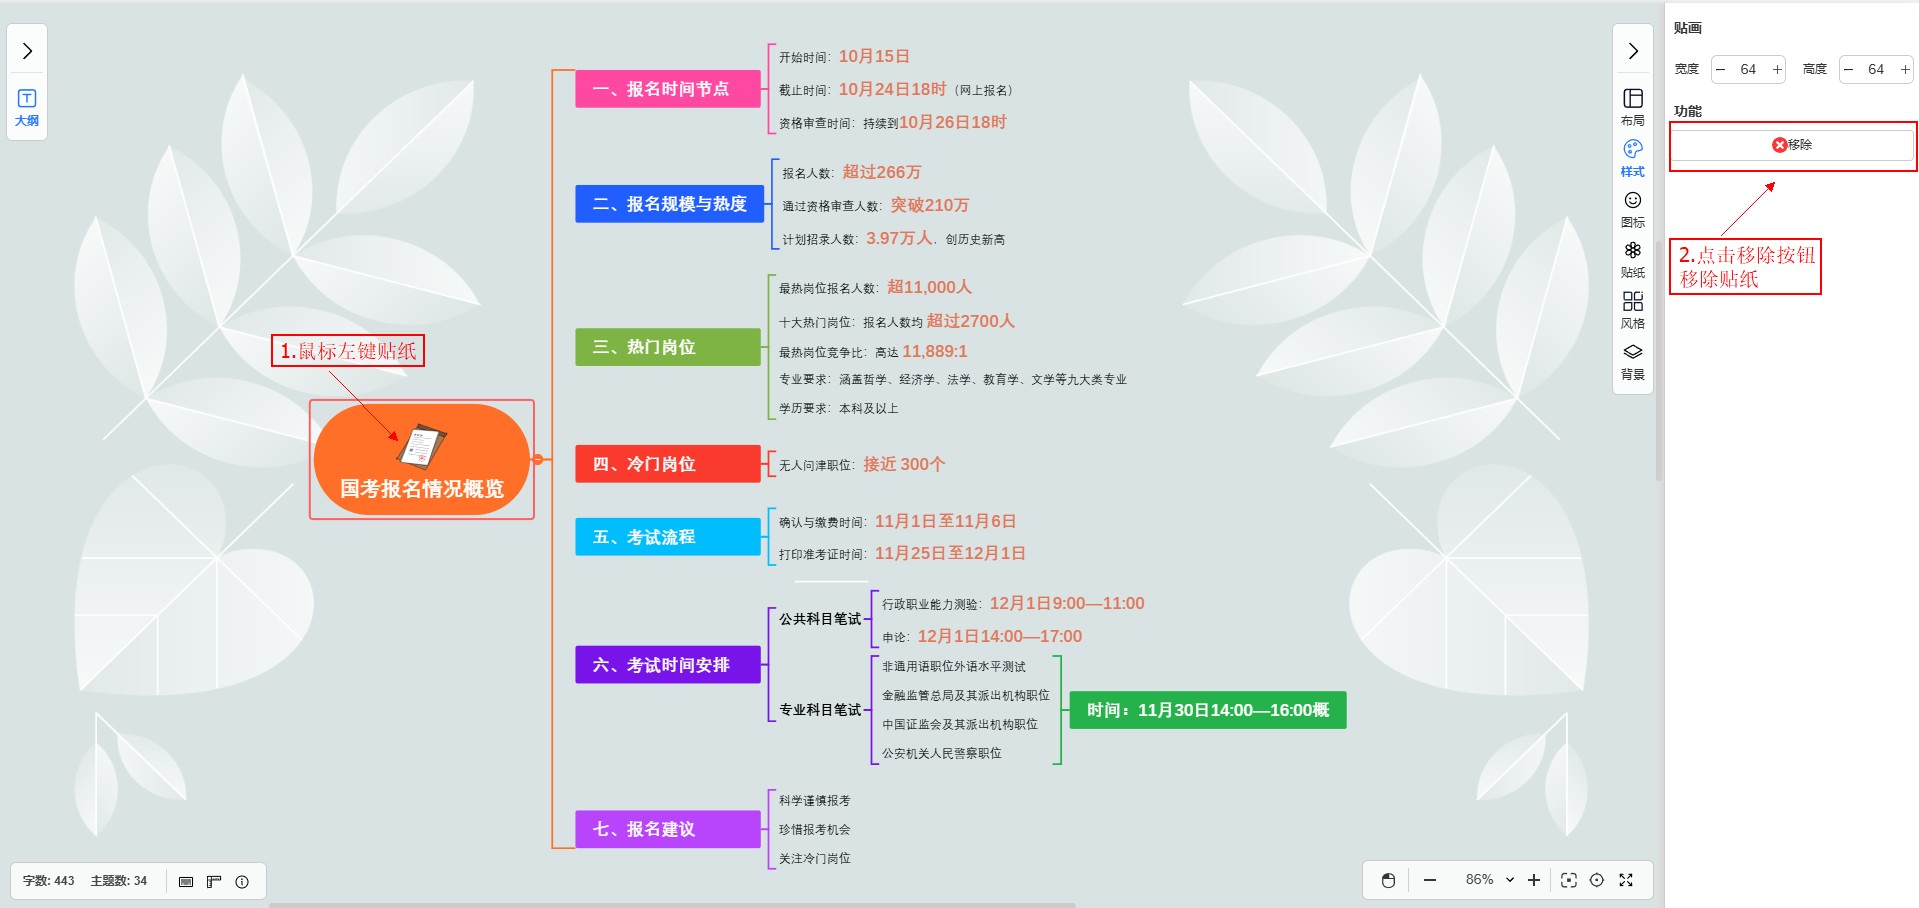This screenshot has width=1919, height=908.
Task: Enter fullscreen using the expand arrows icon
Action: point(1626,880)
